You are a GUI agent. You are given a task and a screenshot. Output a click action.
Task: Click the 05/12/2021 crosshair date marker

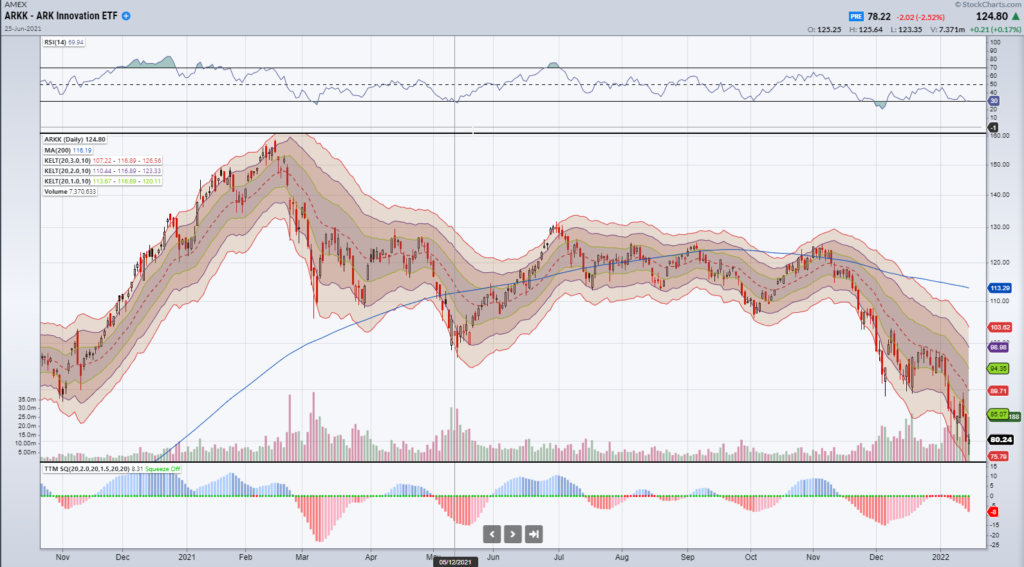coord(455,562)
